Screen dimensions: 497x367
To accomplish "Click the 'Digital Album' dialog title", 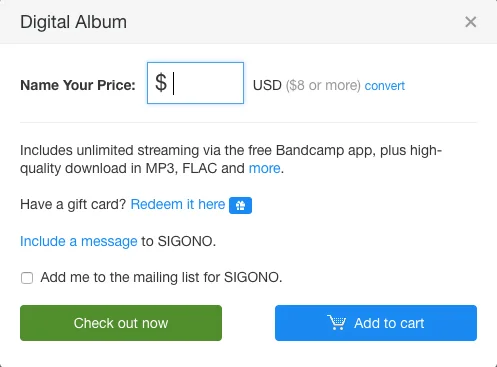I will point(73,22).
